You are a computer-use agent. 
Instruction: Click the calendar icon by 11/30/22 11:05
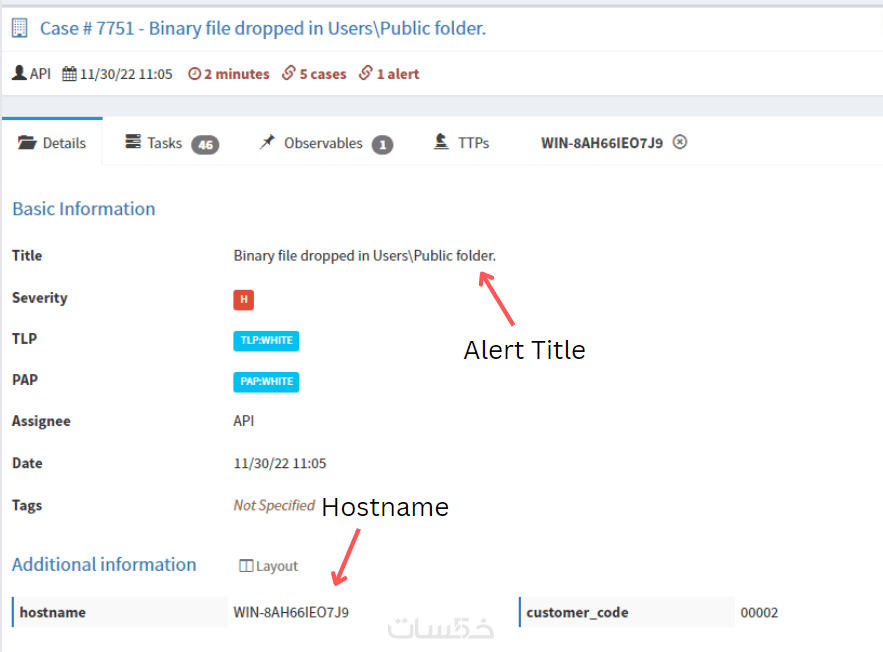point(69,74)
